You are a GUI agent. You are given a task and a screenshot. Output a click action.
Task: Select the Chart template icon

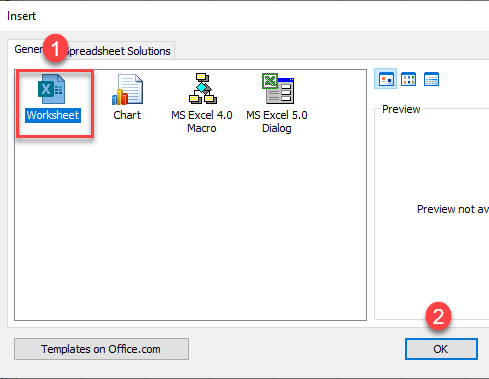pos(127,89)
